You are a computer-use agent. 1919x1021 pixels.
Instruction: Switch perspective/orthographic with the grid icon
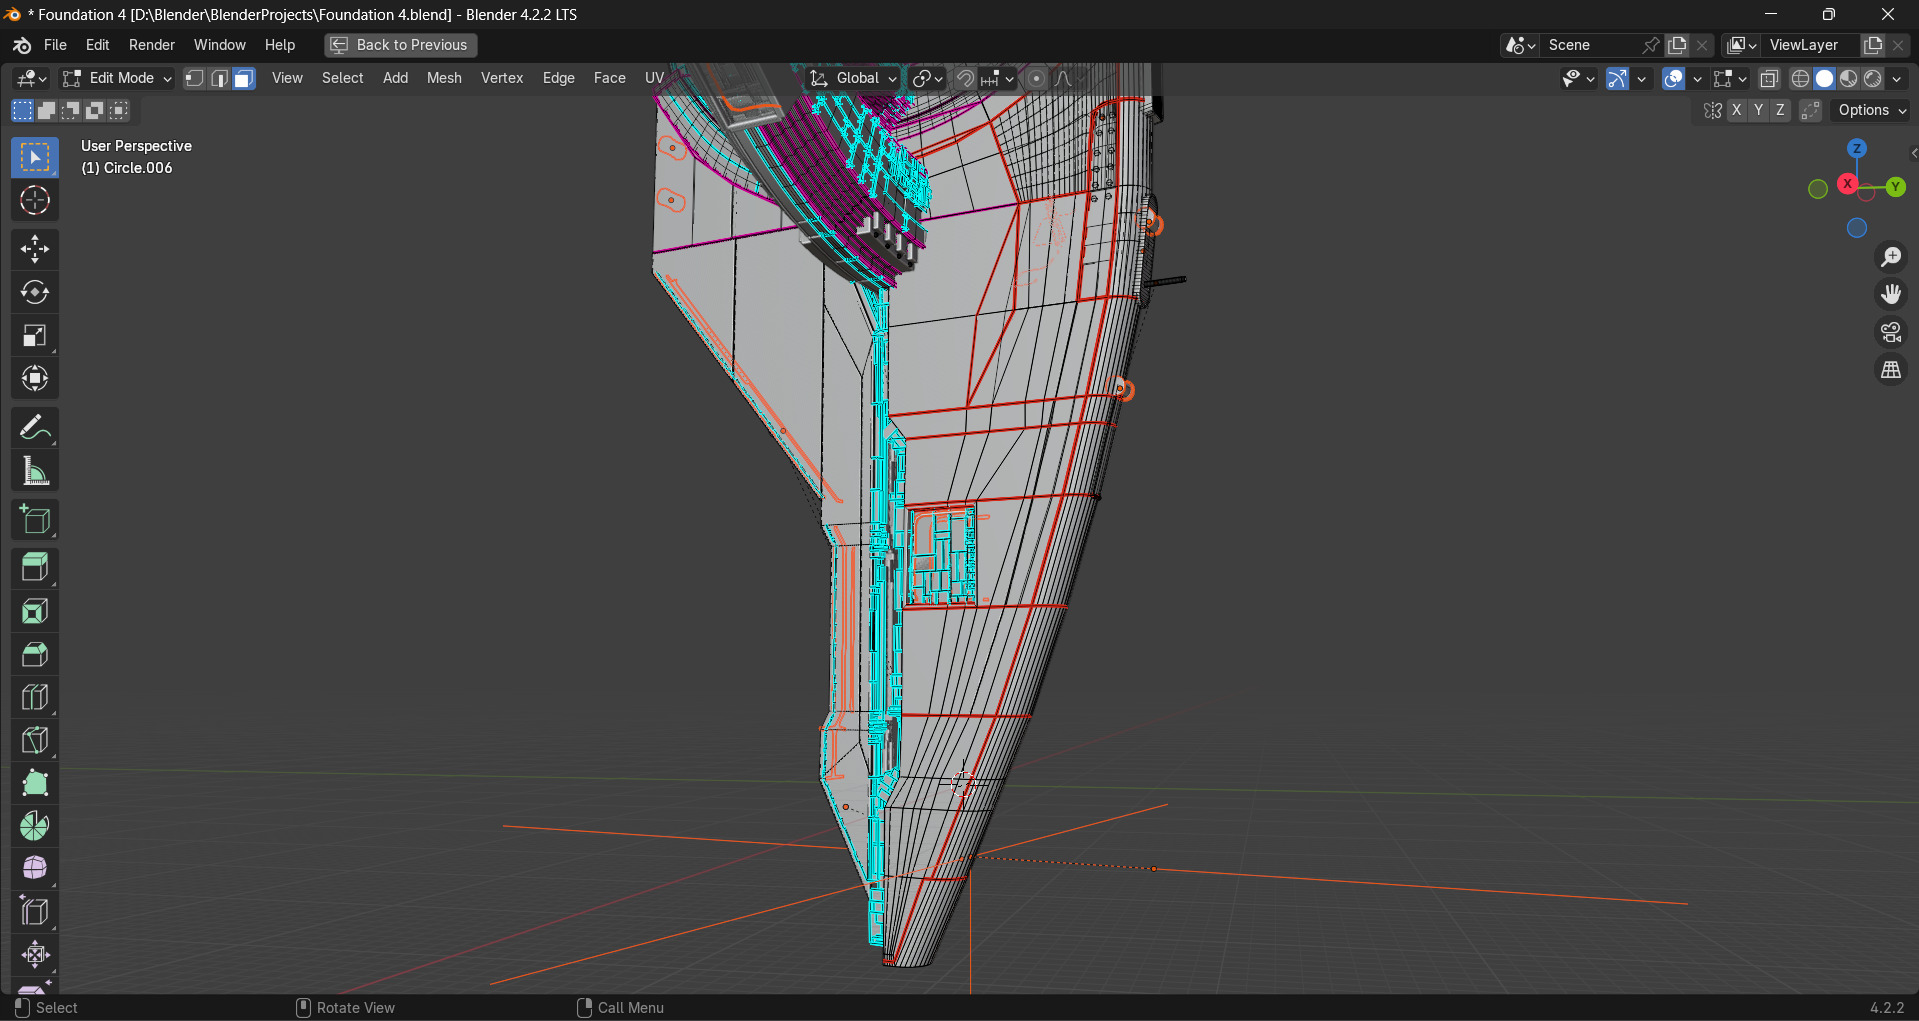click(x=1891, y=371)
